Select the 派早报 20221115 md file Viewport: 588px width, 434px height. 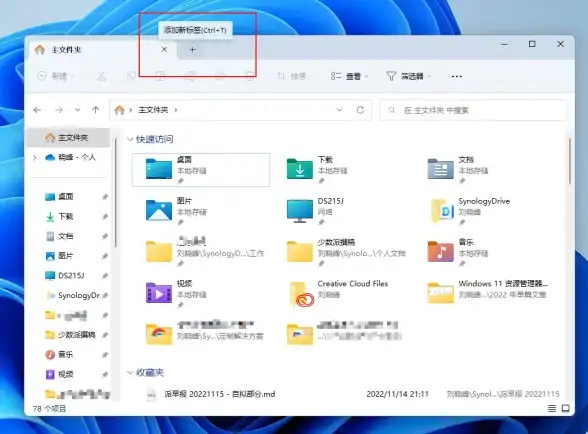pos(219,394)
